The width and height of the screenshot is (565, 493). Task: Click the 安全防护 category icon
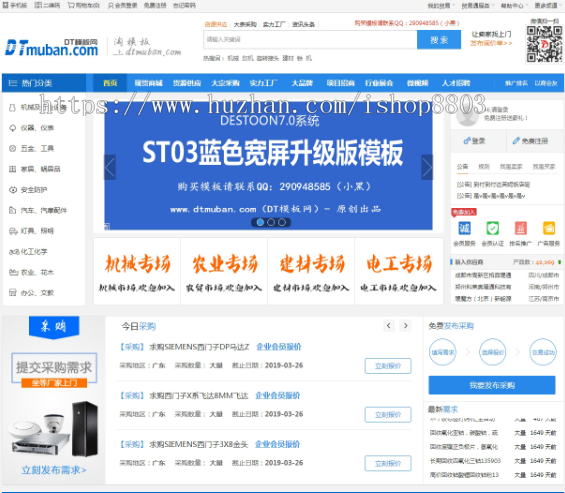[13, 190]
